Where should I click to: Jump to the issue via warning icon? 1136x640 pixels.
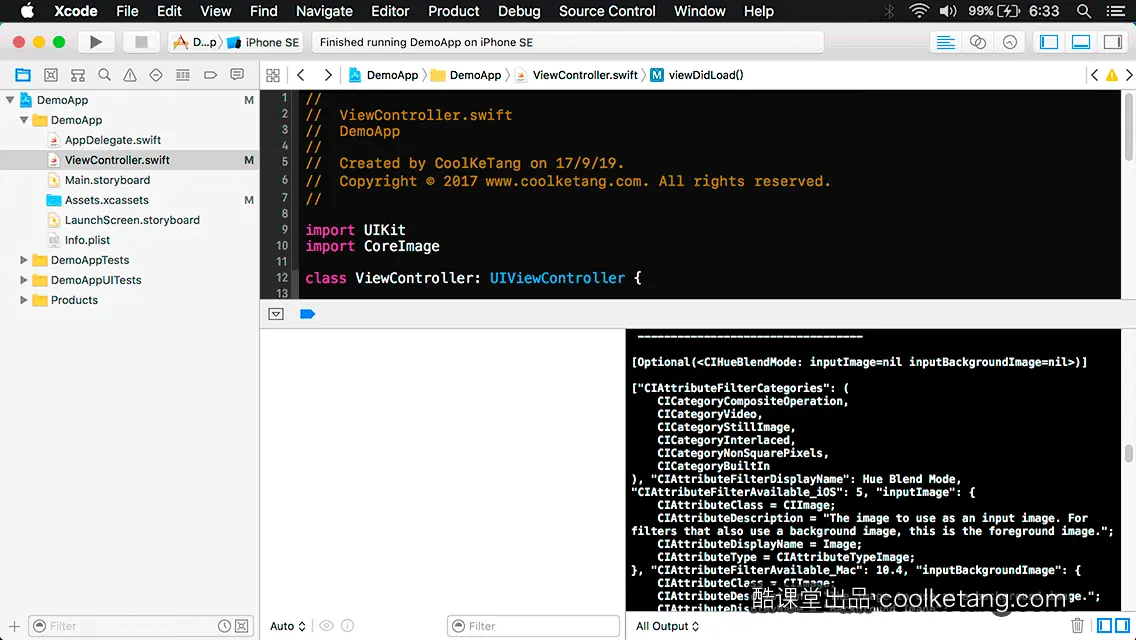point(1111,75)
